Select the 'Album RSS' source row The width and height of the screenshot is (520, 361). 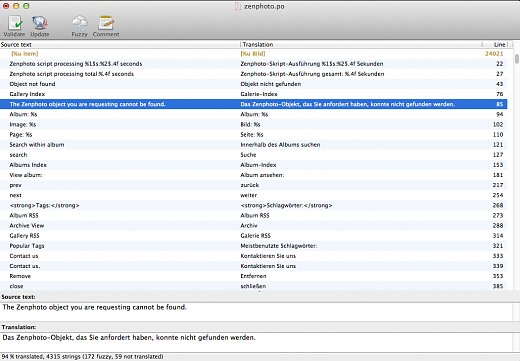(254, 215)
